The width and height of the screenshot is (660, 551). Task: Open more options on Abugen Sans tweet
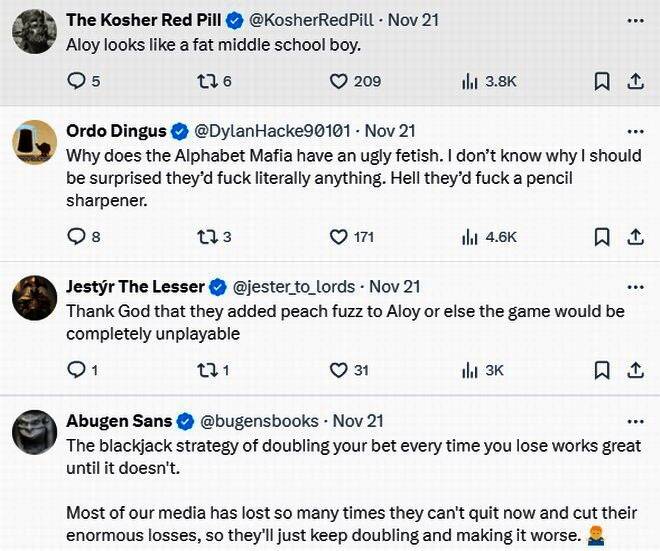point(635,421)
